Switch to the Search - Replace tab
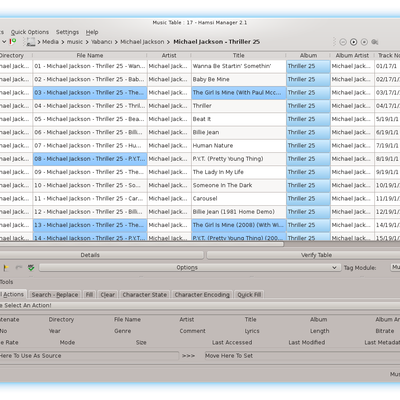Viewport: 400px width, 400px height. point(55,295)
